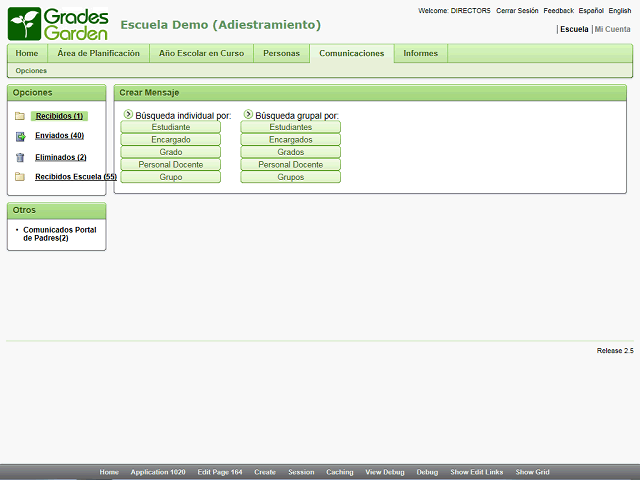Switch language to English

(619, 11)
